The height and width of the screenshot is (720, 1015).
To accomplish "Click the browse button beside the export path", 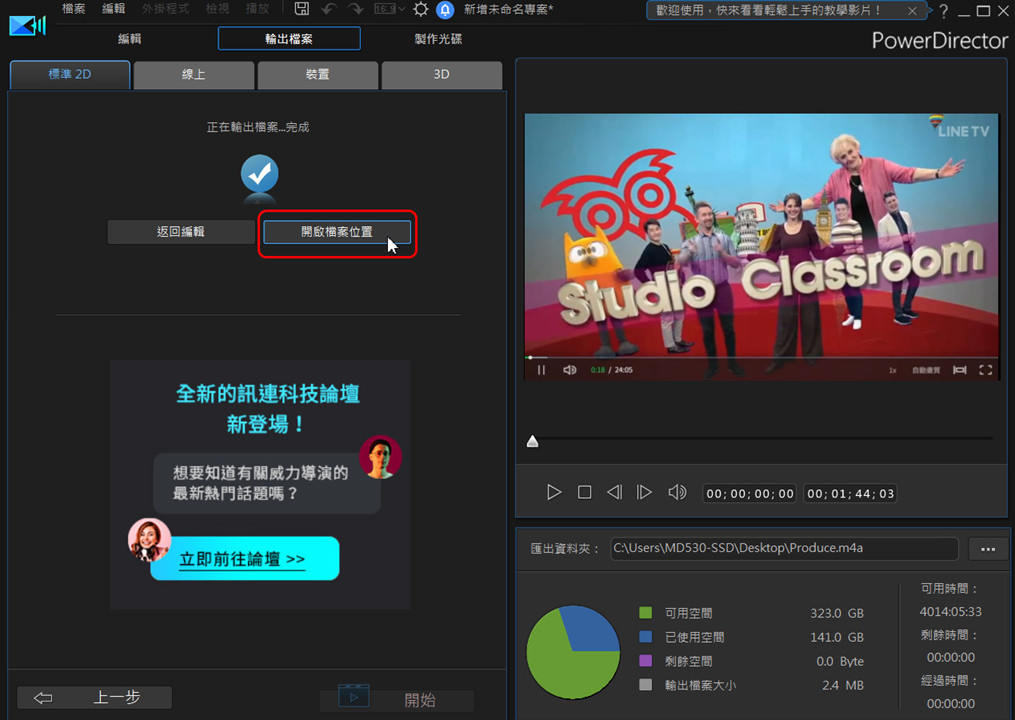I will [x=988, y=549].
